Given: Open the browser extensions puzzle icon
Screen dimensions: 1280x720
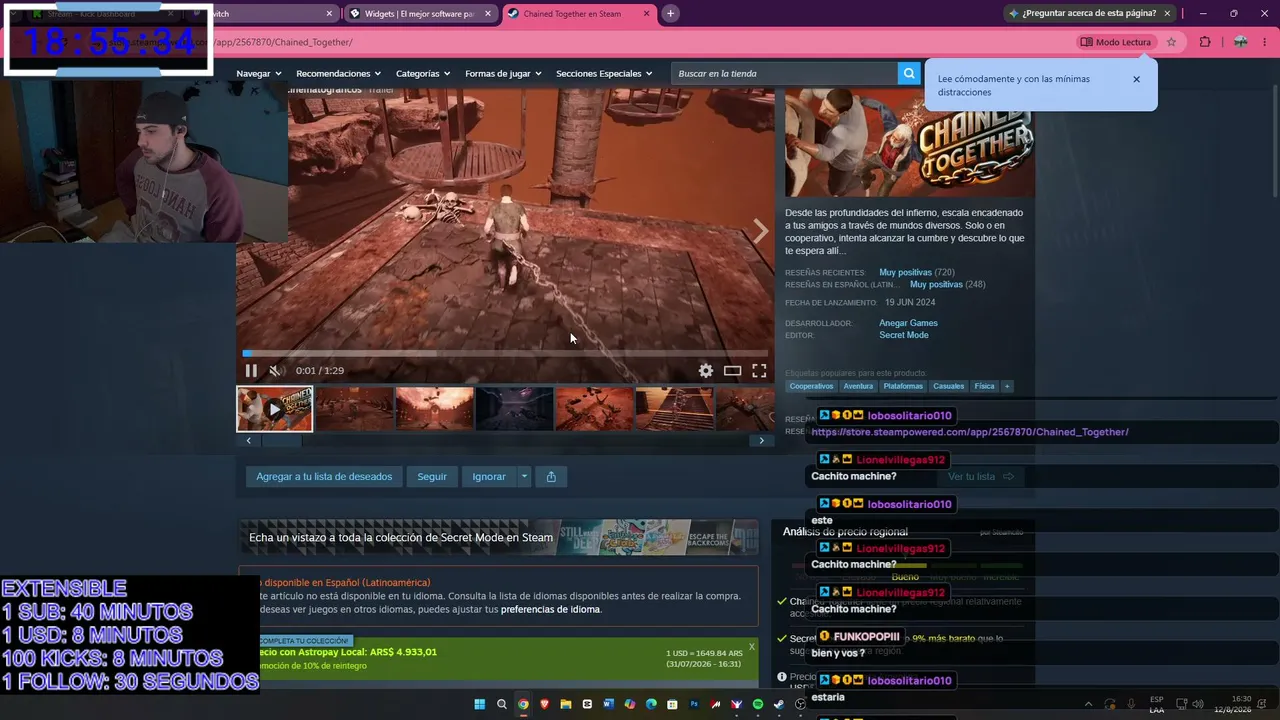Looking at the screenshot, I should point(1205,42).
